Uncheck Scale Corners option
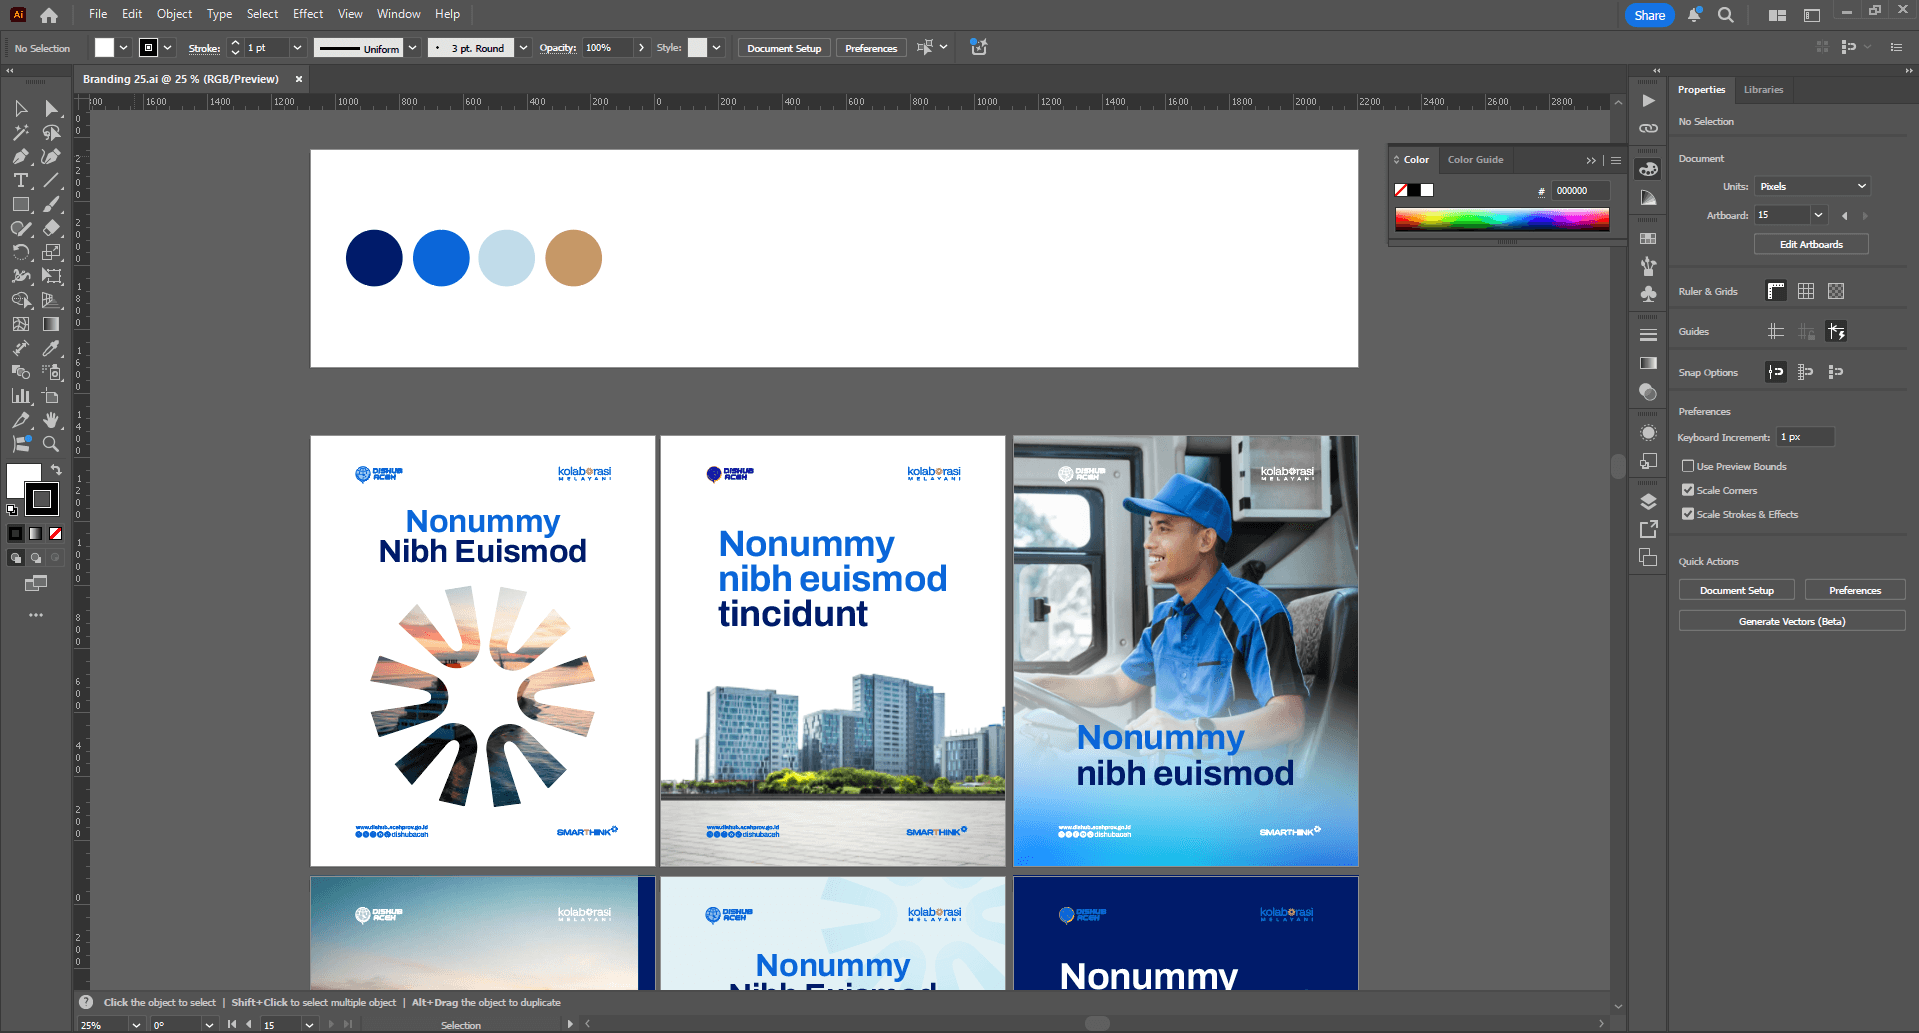Image resolution: width=1919 pixels, height=1033 pixels. [1688, 490]
